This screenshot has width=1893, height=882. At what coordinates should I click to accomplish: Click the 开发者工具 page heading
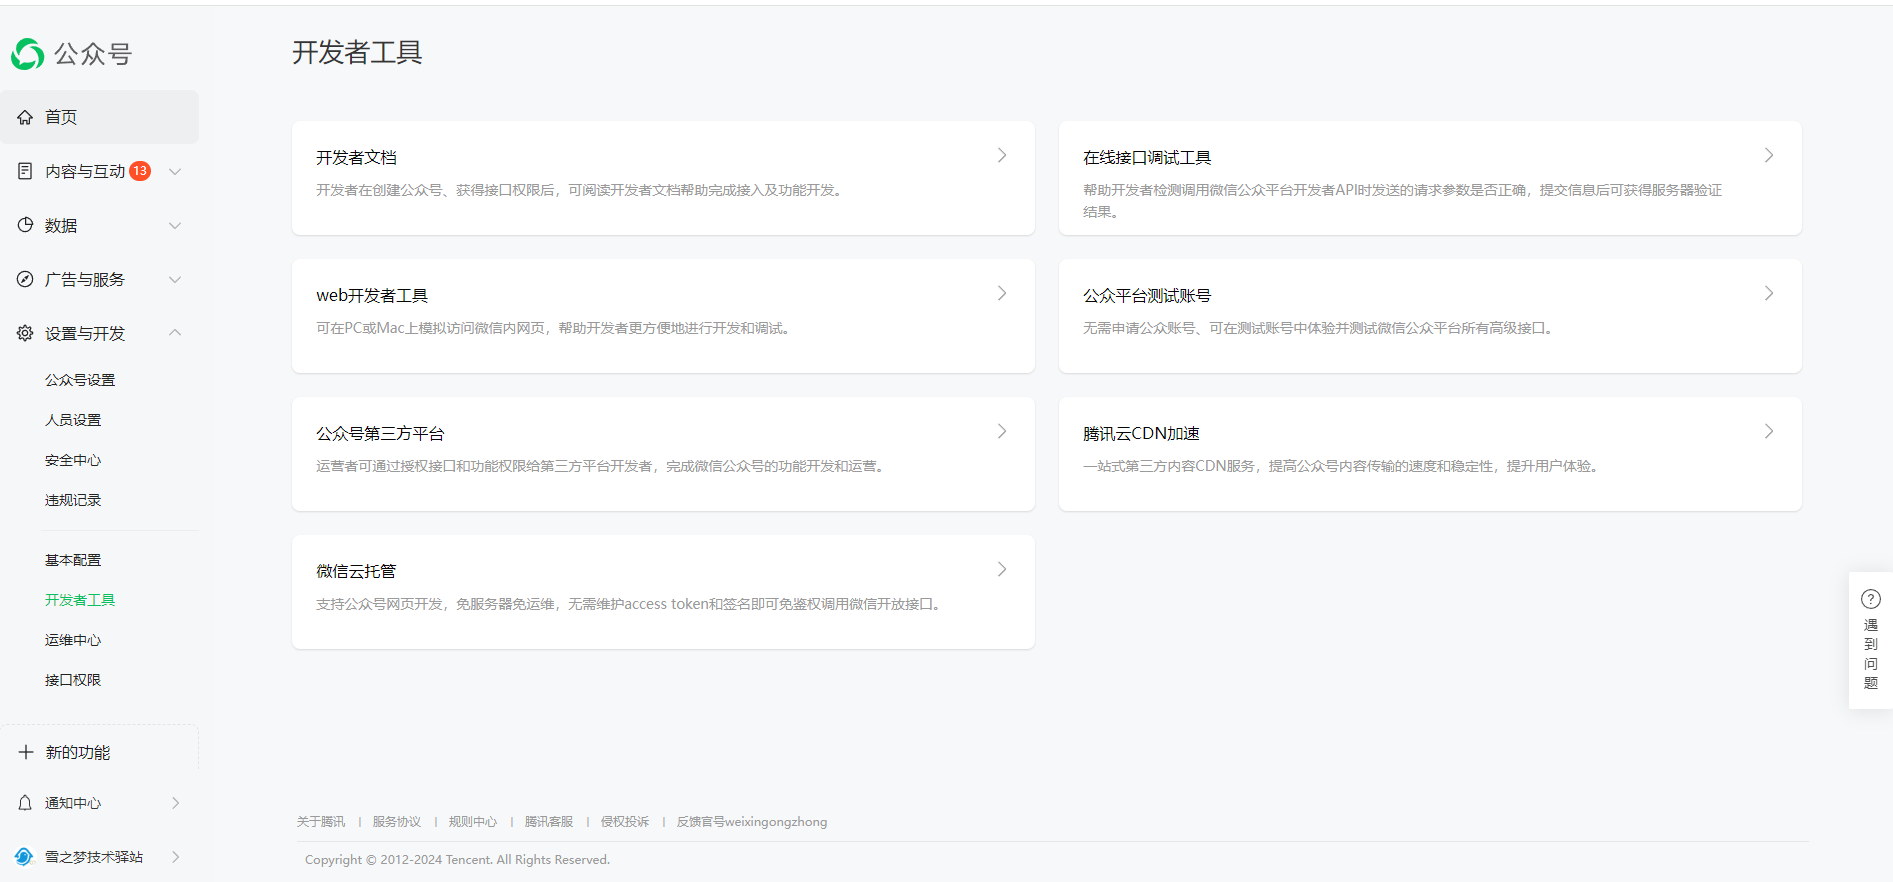357,52
